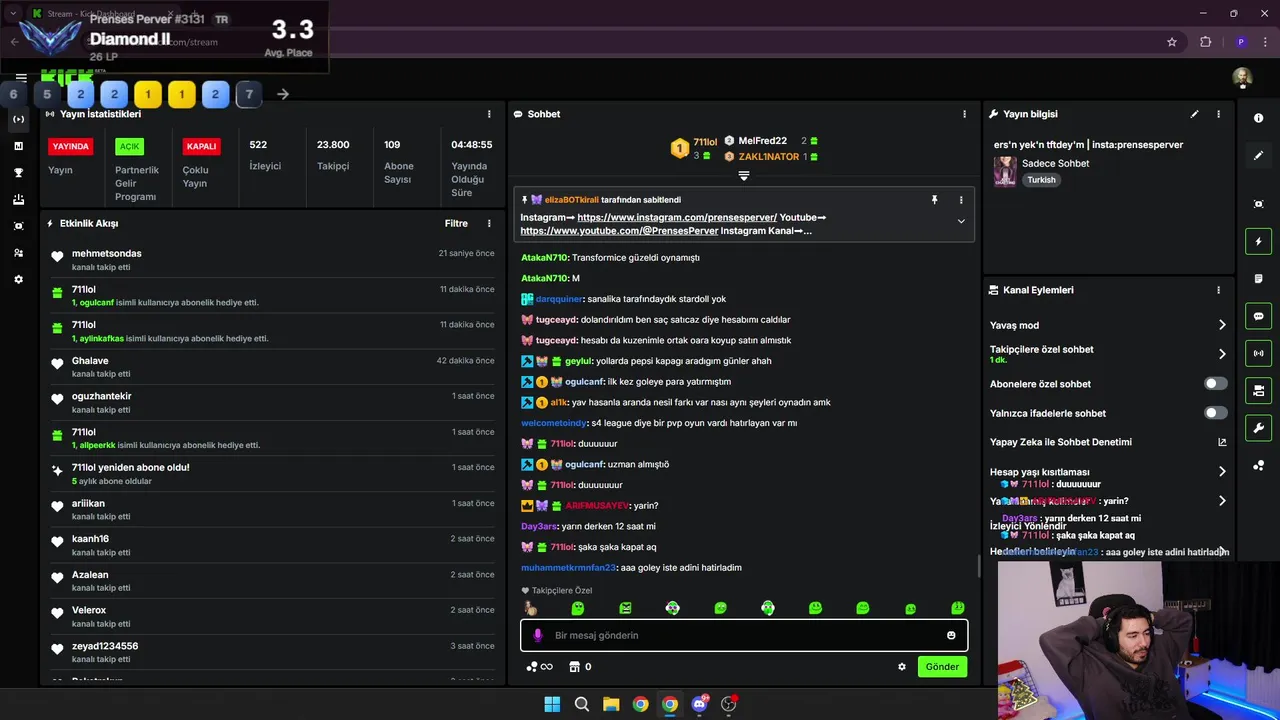The image size is (1280, 720).
Task: Click the info circle icon in right toolbar
Action: 1258,118
